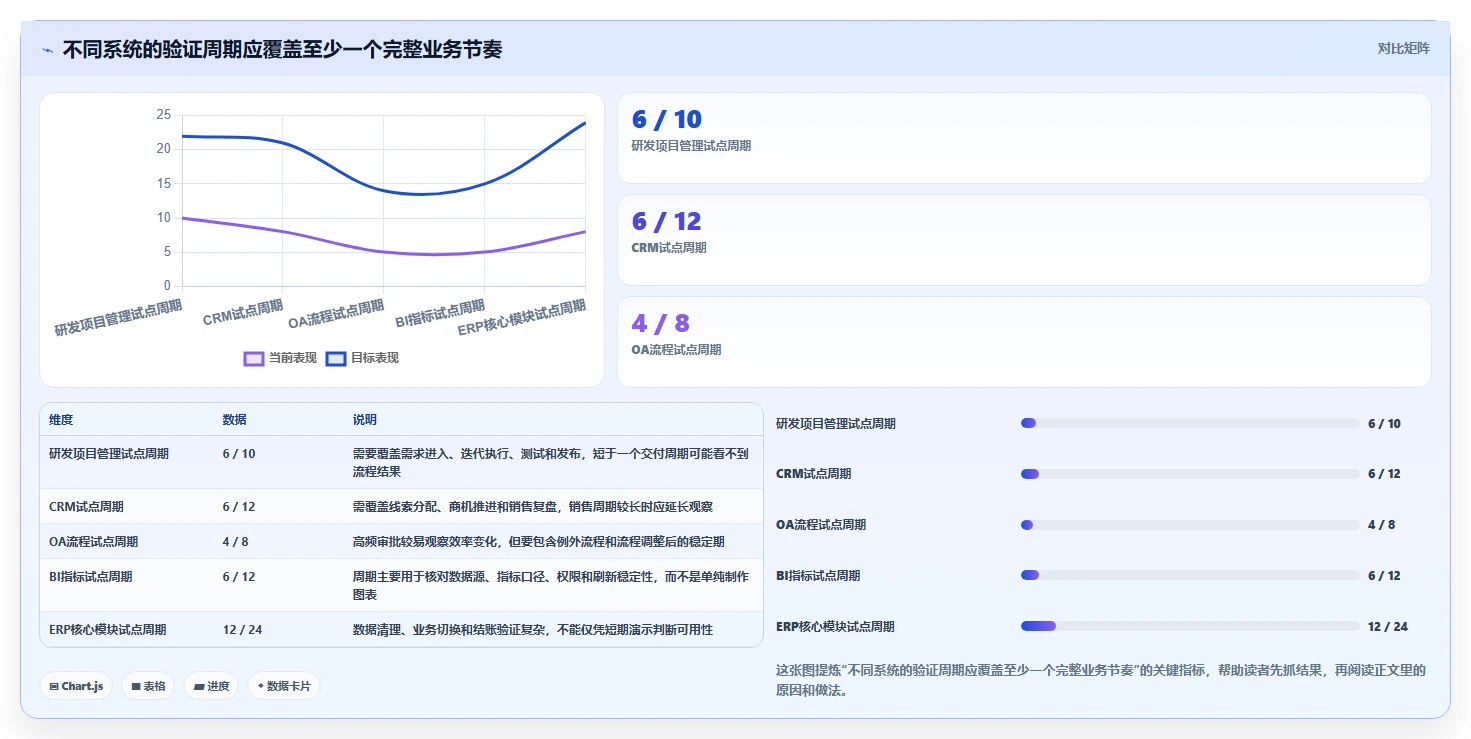Viewport: 1471px width, 739px height.
Task: Open the 6 / 10 研发项目管理试点周期 card
Action: click(x=1024, y=138)
